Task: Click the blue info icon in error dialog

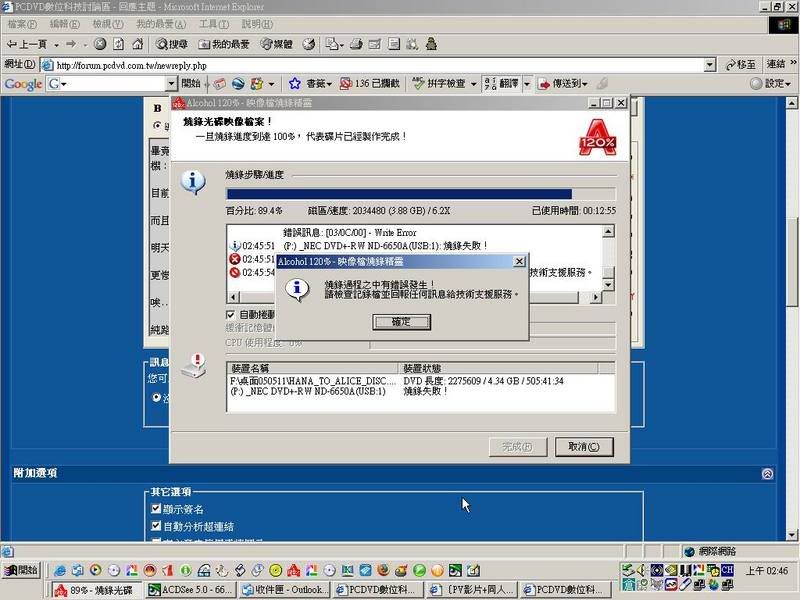Action: click(x=297, y=289)
